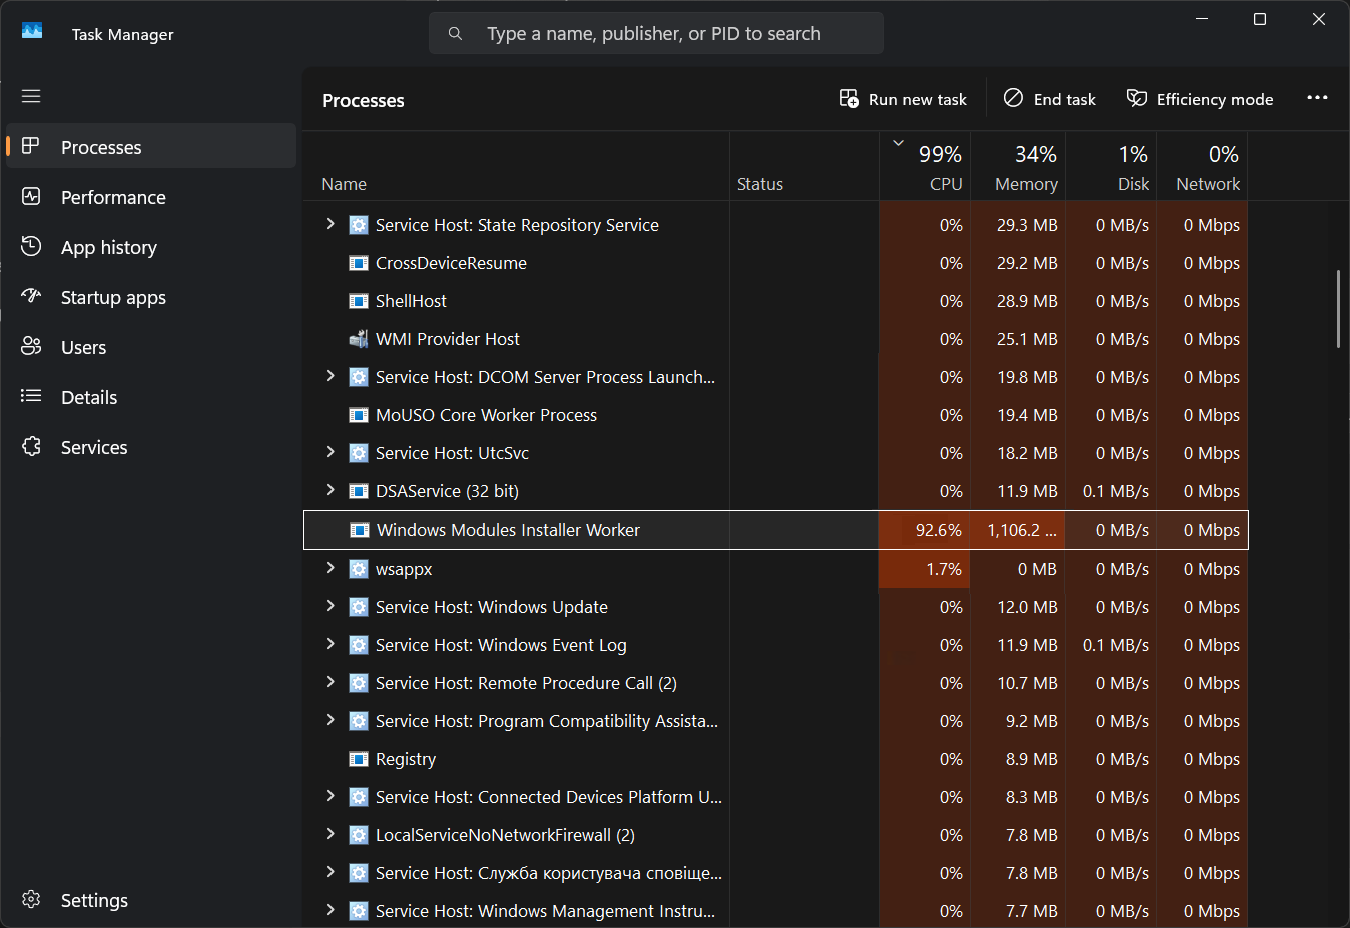Open the three-dot more options menu

pyautogui.click(x=1317, y=98)
